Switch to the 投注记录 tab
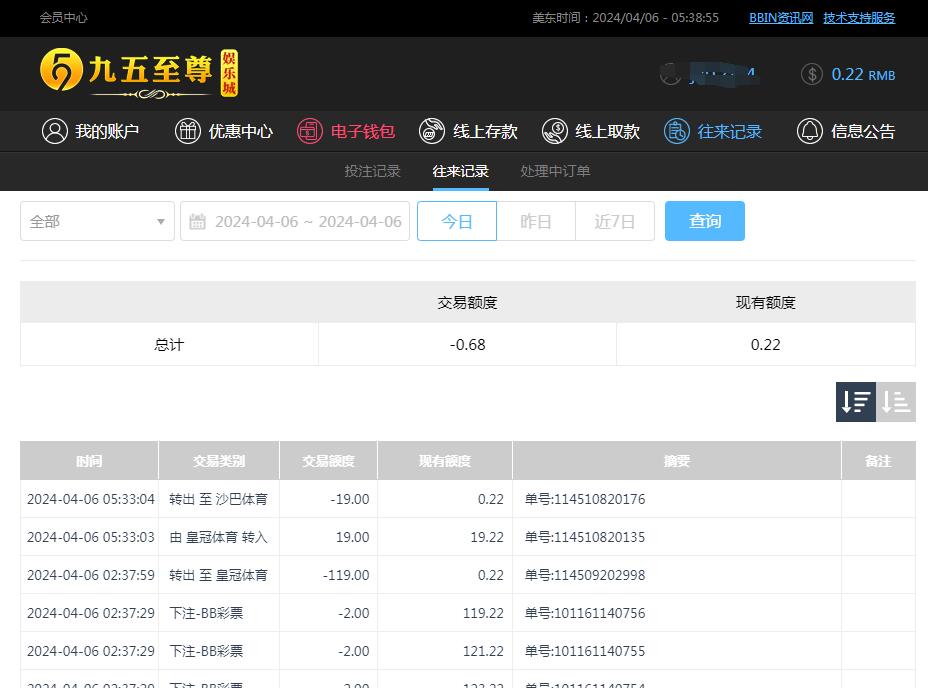 (372, 171)
